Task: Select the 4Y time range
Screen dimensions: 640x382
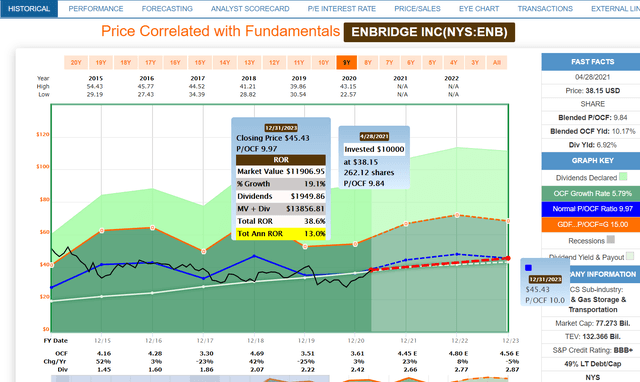Action: pos(454,62)
